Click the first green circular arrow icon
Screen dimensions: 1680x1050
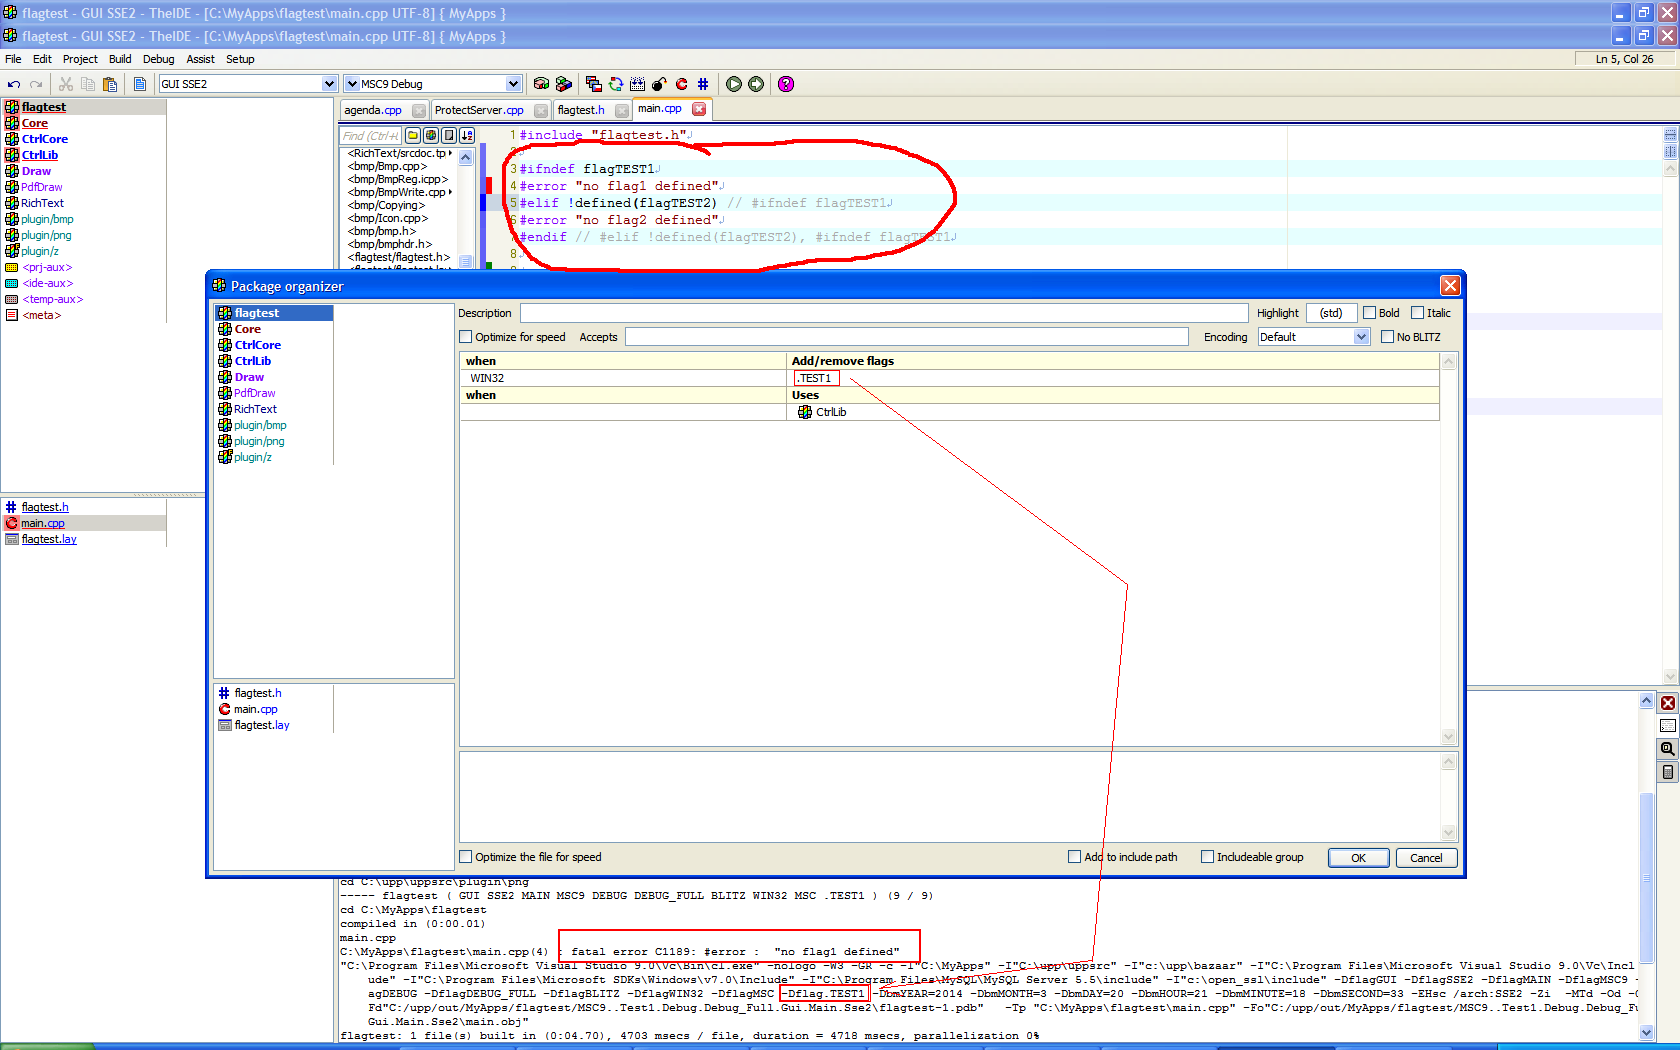(734, 85)
